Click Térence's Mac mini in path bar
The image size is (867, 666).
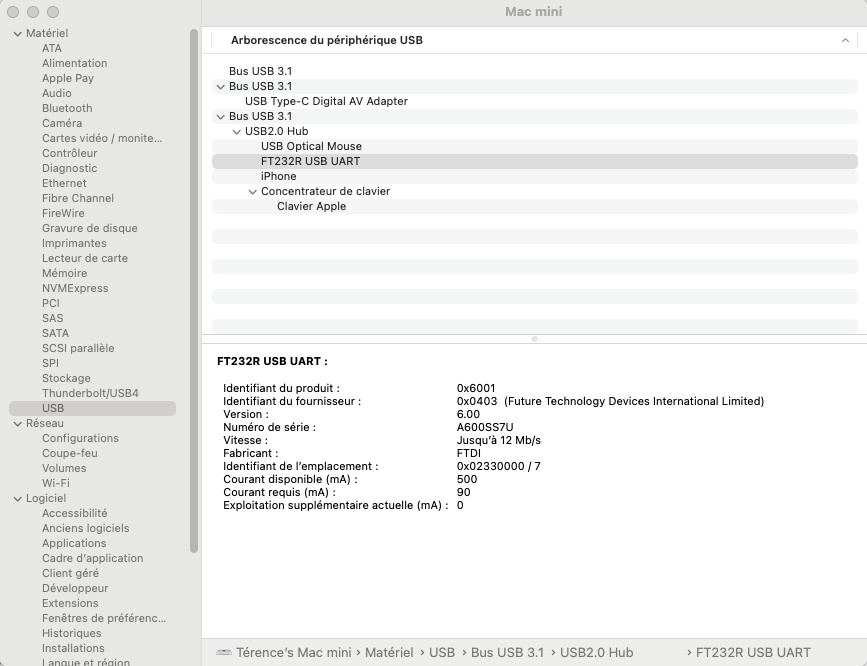click(x=293, y=653)
